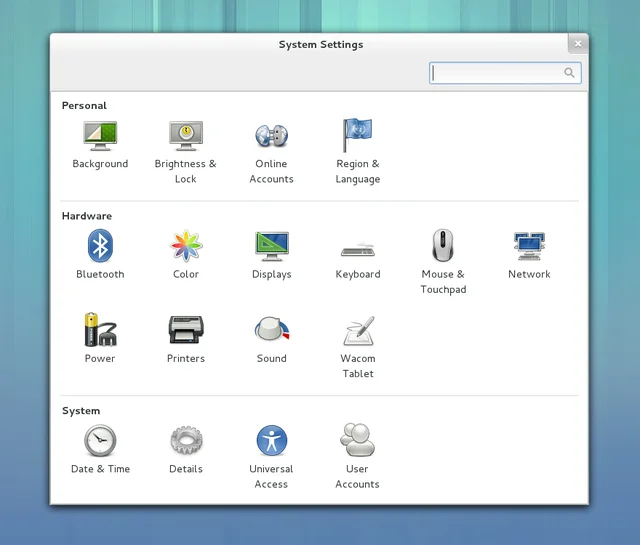Open the Color settings panel
This screenshot has height=545, width=640.
[x=186, y=246]
